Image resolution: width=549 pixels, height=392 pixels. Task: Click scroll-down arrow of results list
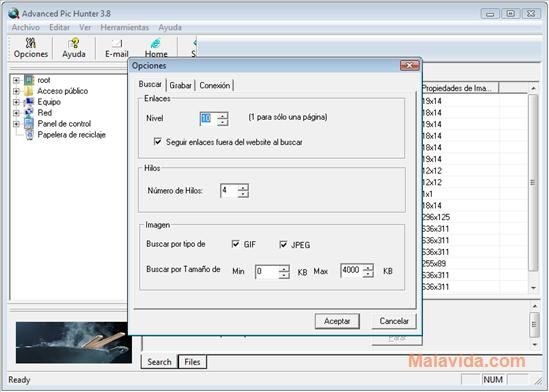pyautogui.click(x=534, y=288)
